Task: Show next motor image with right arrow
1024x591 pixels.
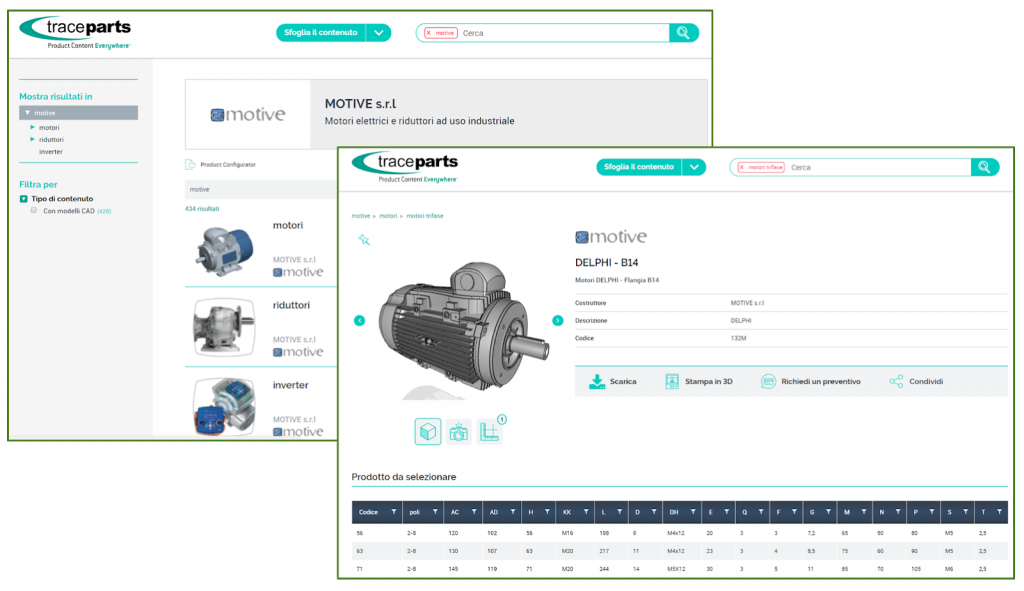Action: point(558,320)
